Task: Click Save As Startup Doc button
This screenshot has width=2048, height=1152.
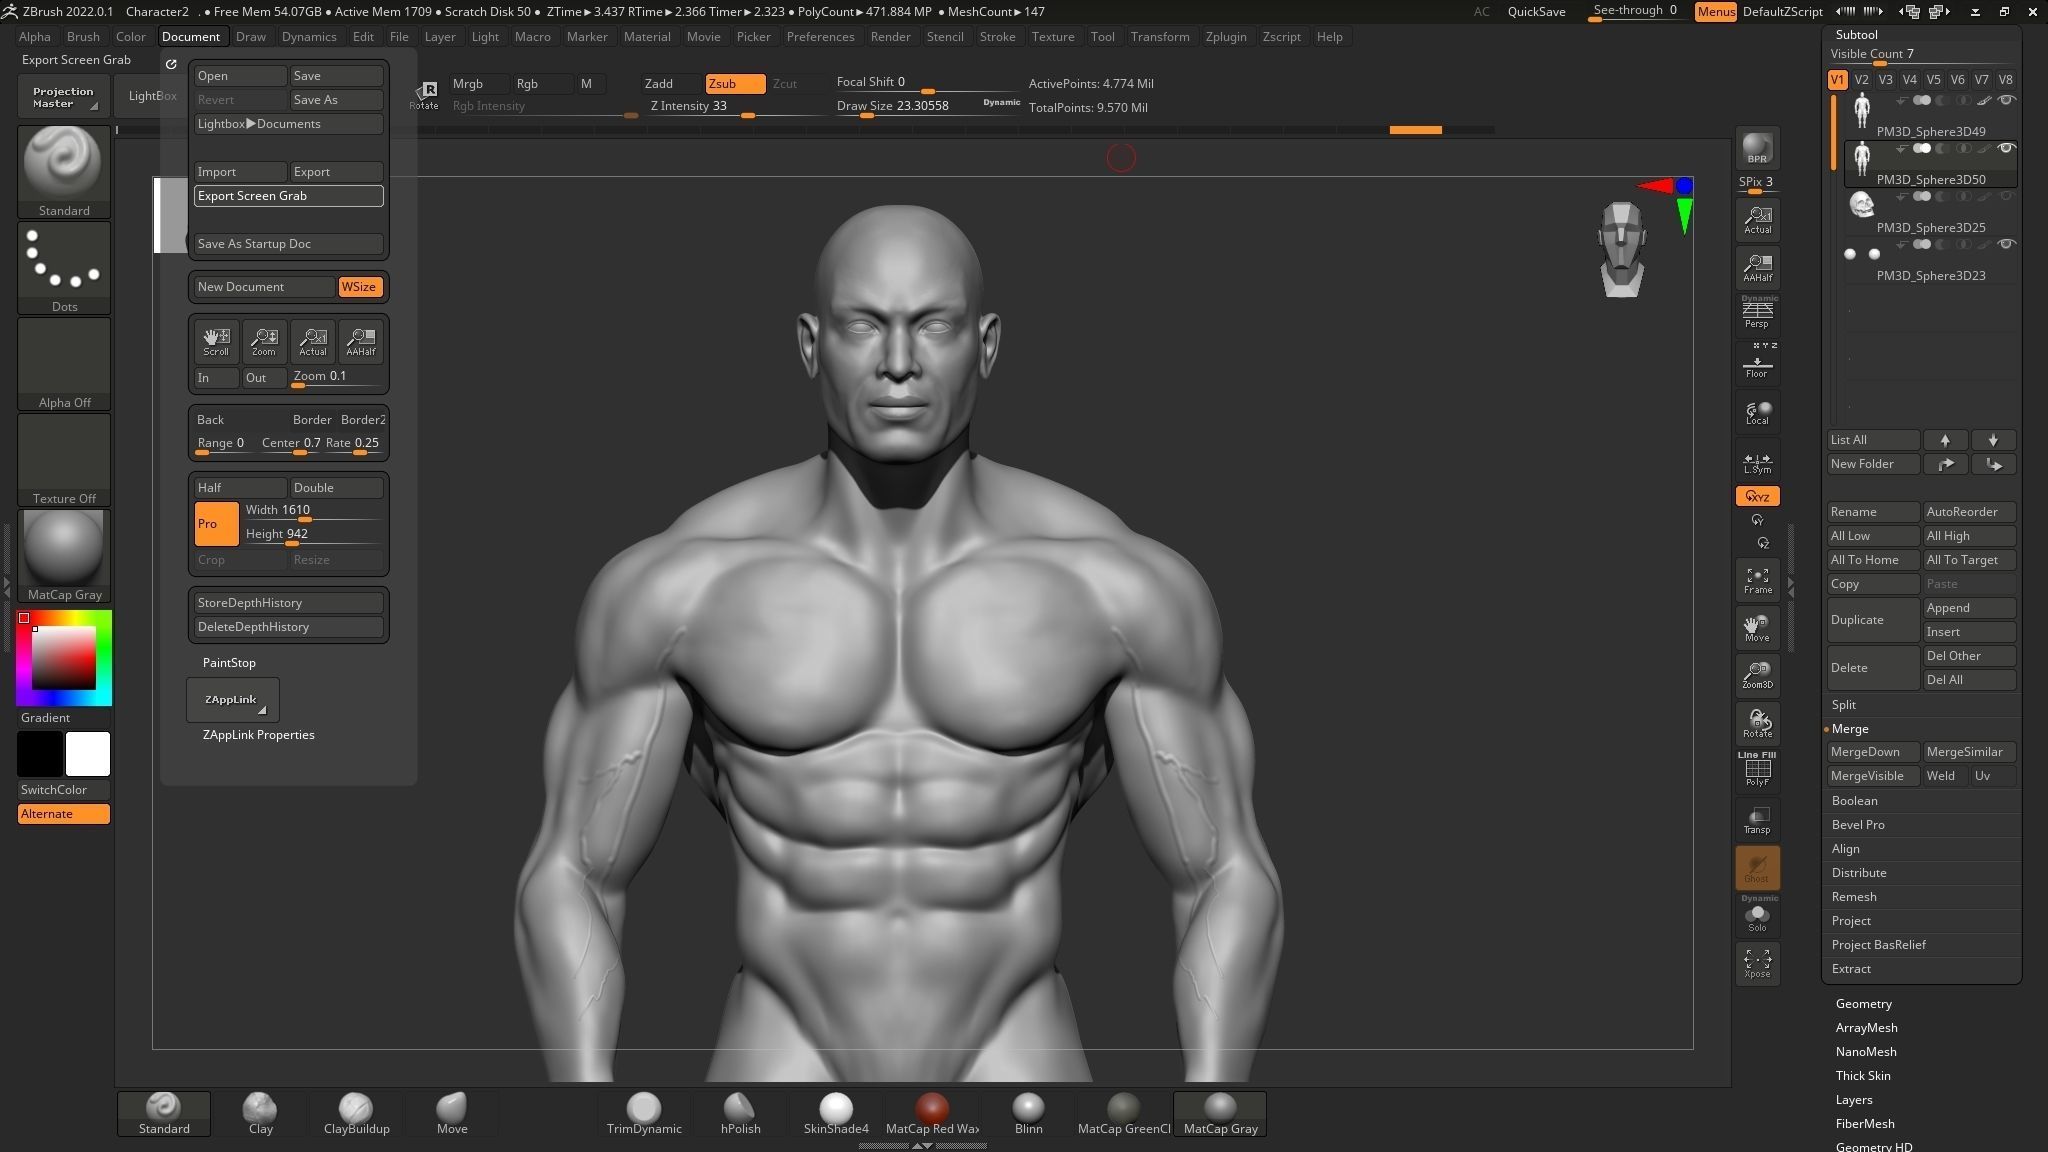Action: click(x=288, y=244)
